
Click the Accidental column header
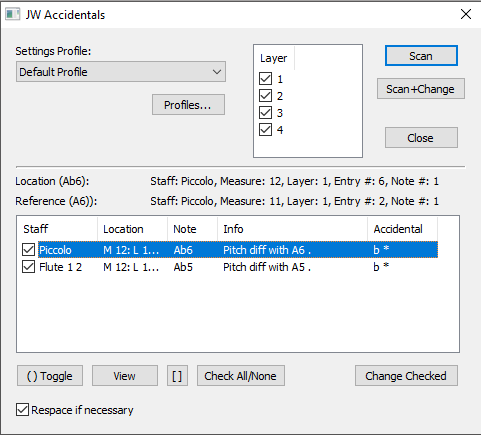tap(402, 229)
